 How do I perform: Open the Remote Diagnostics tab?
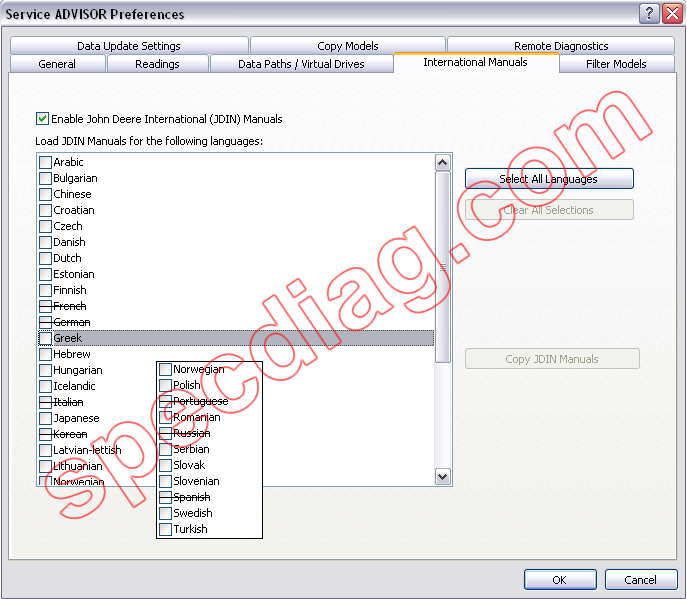tap(561, 46)
